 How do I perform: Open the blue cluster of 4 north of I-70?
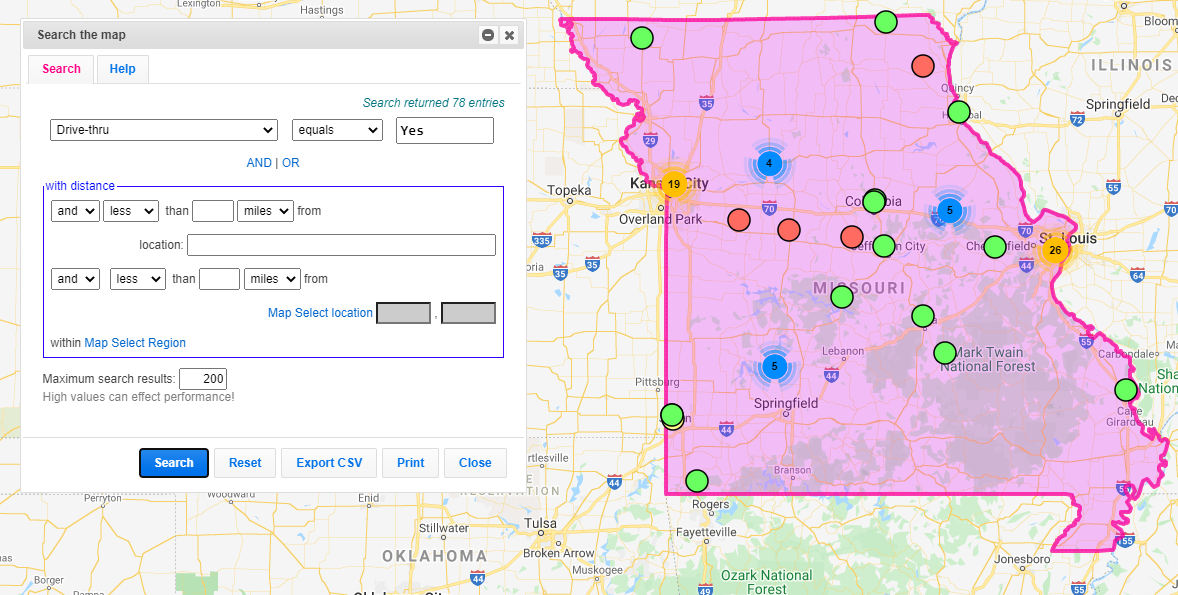pos(768,163)
